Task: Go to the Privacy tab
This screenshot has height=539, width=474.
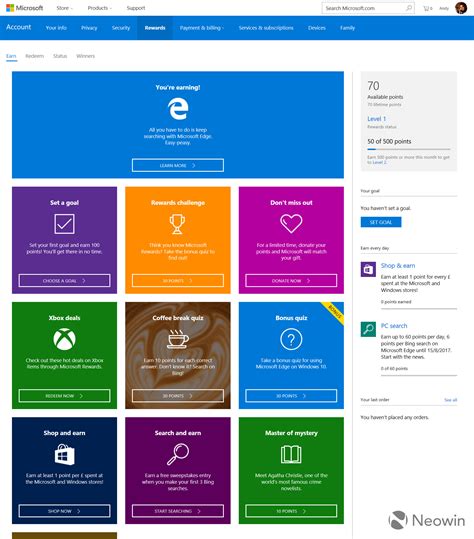Action: (x=89, y=28)
